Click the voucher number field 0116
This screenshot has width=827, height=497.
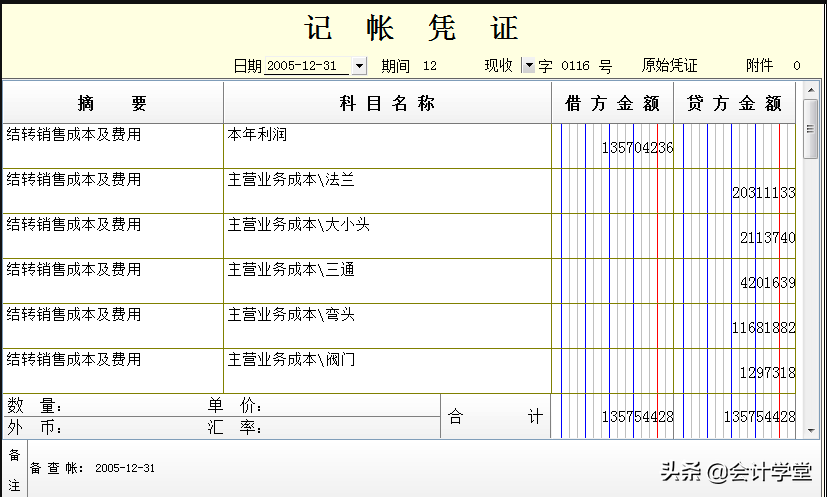575,66
